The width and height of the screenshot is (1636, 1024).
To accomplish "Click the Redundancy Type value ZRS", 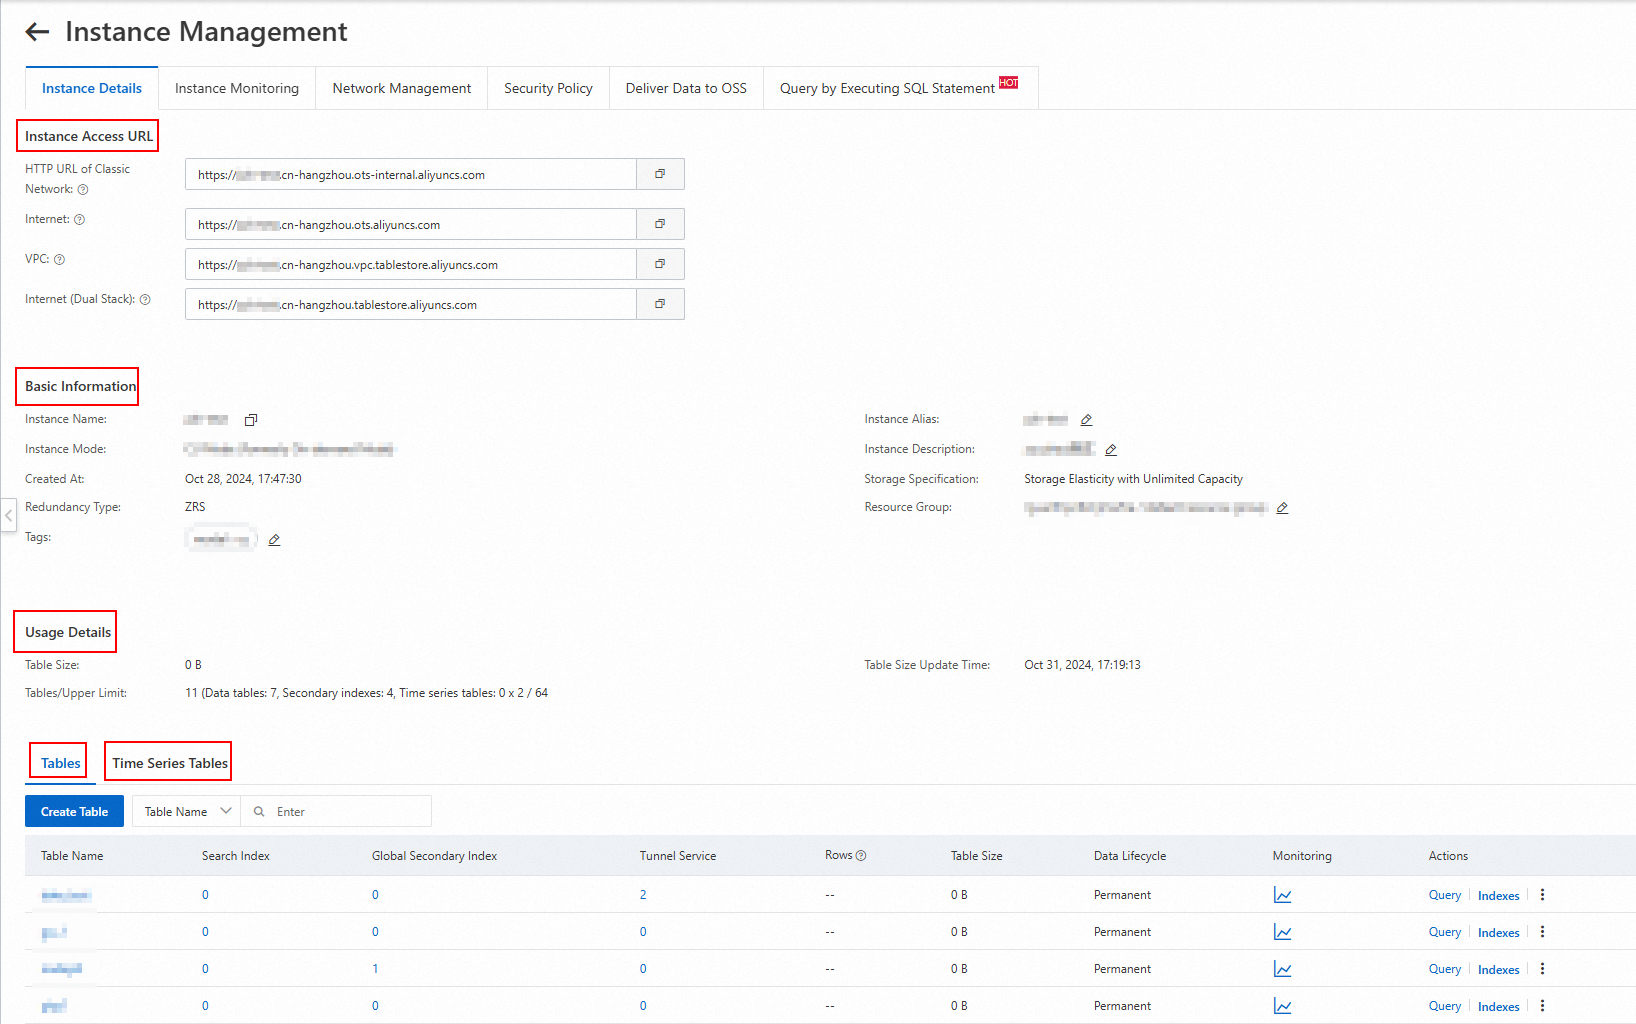I will tap(195, 507).
